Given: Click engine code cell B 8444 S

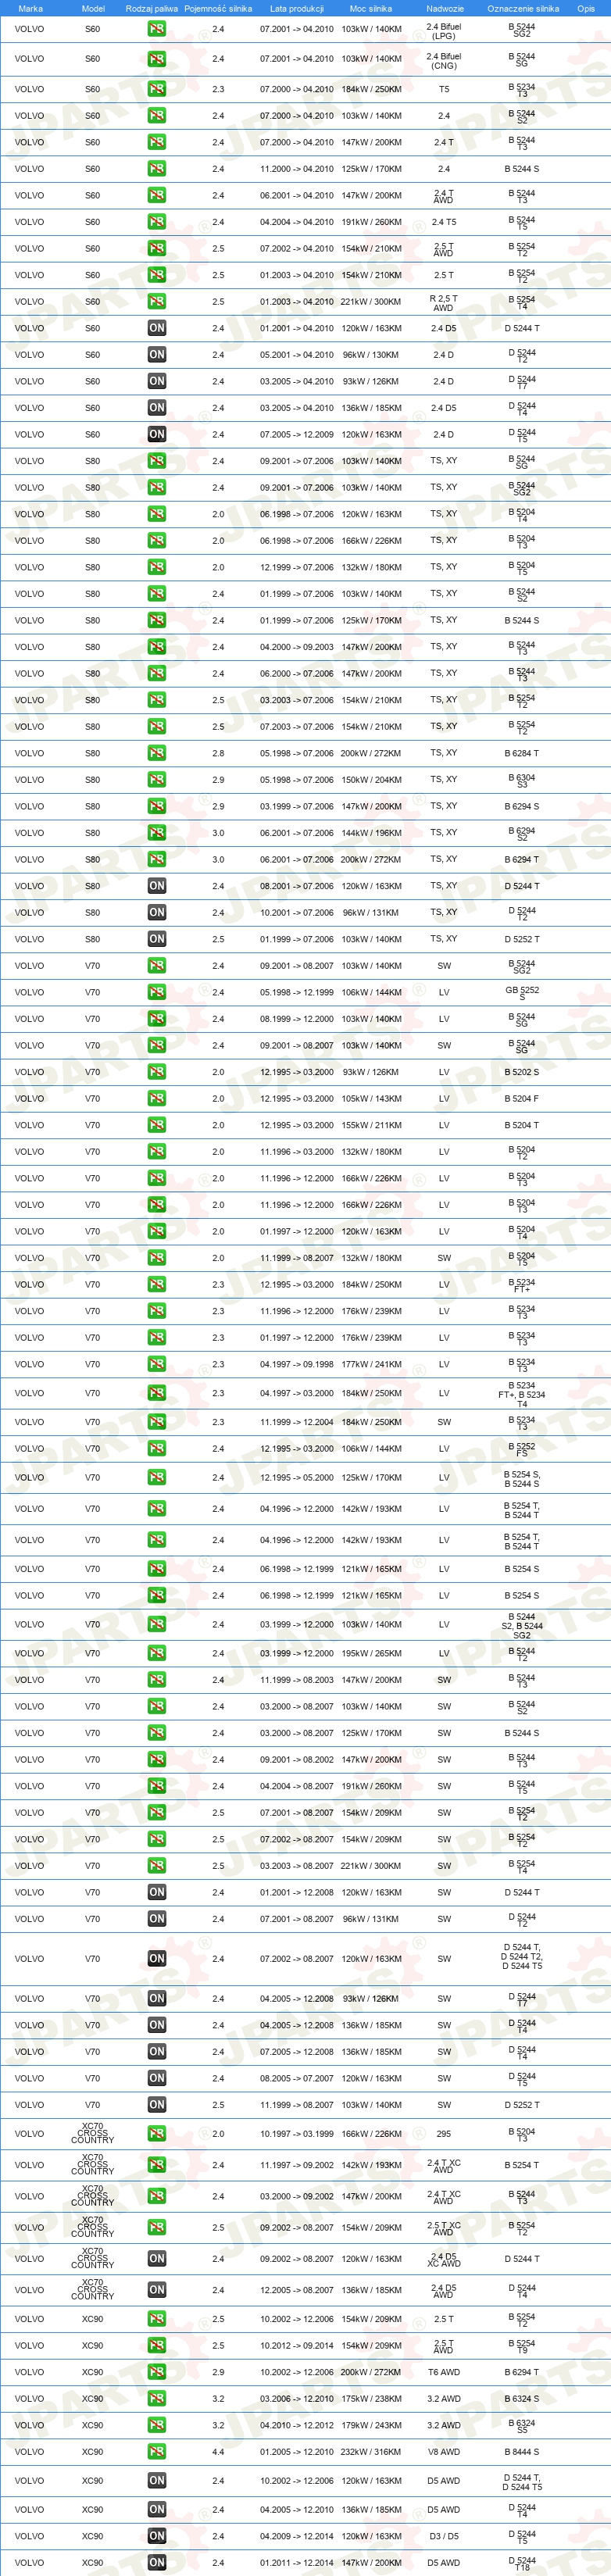Looking at the screenshot, I should coord(522,2451).
